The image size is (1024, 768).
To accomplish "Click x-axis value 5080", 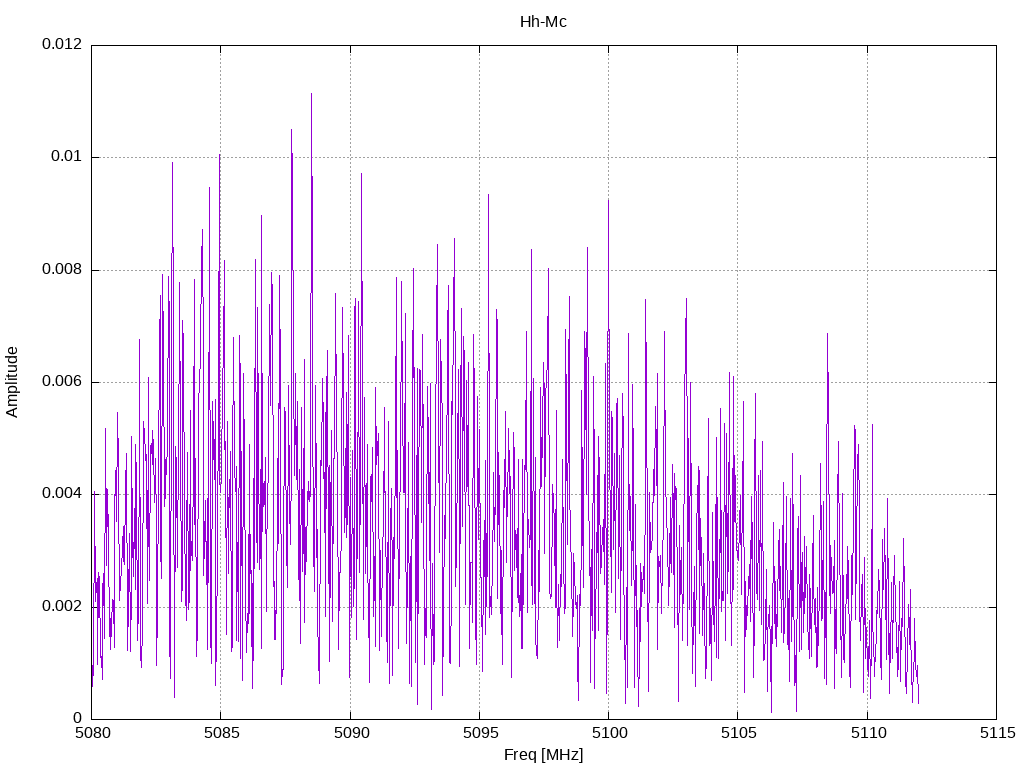I will tap(92, 733).
